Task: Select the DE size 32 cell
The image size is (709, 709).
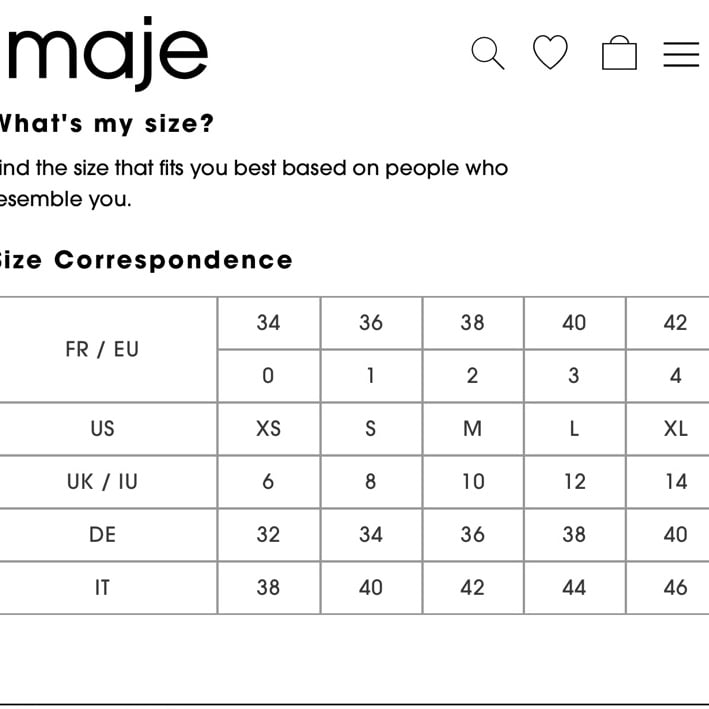Action: 269,534
